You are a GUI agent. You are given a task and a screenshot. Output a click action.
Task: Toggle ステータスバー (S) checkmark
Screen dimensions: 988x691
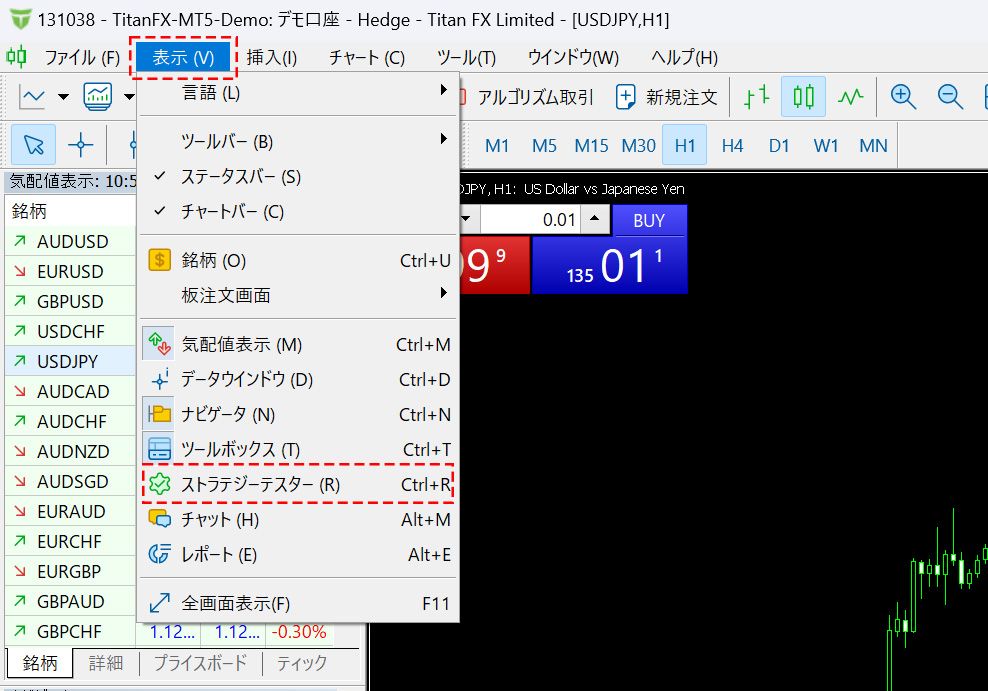coord(240,177)
